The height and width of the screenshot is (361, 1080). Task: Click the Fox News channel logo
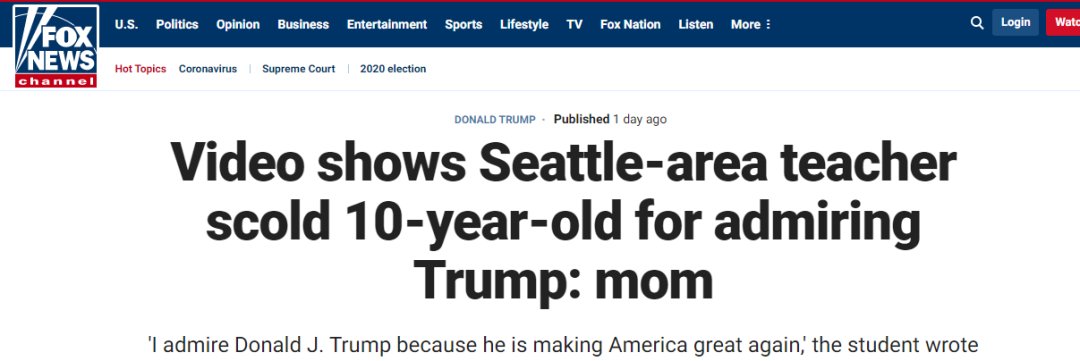[56, 46]
